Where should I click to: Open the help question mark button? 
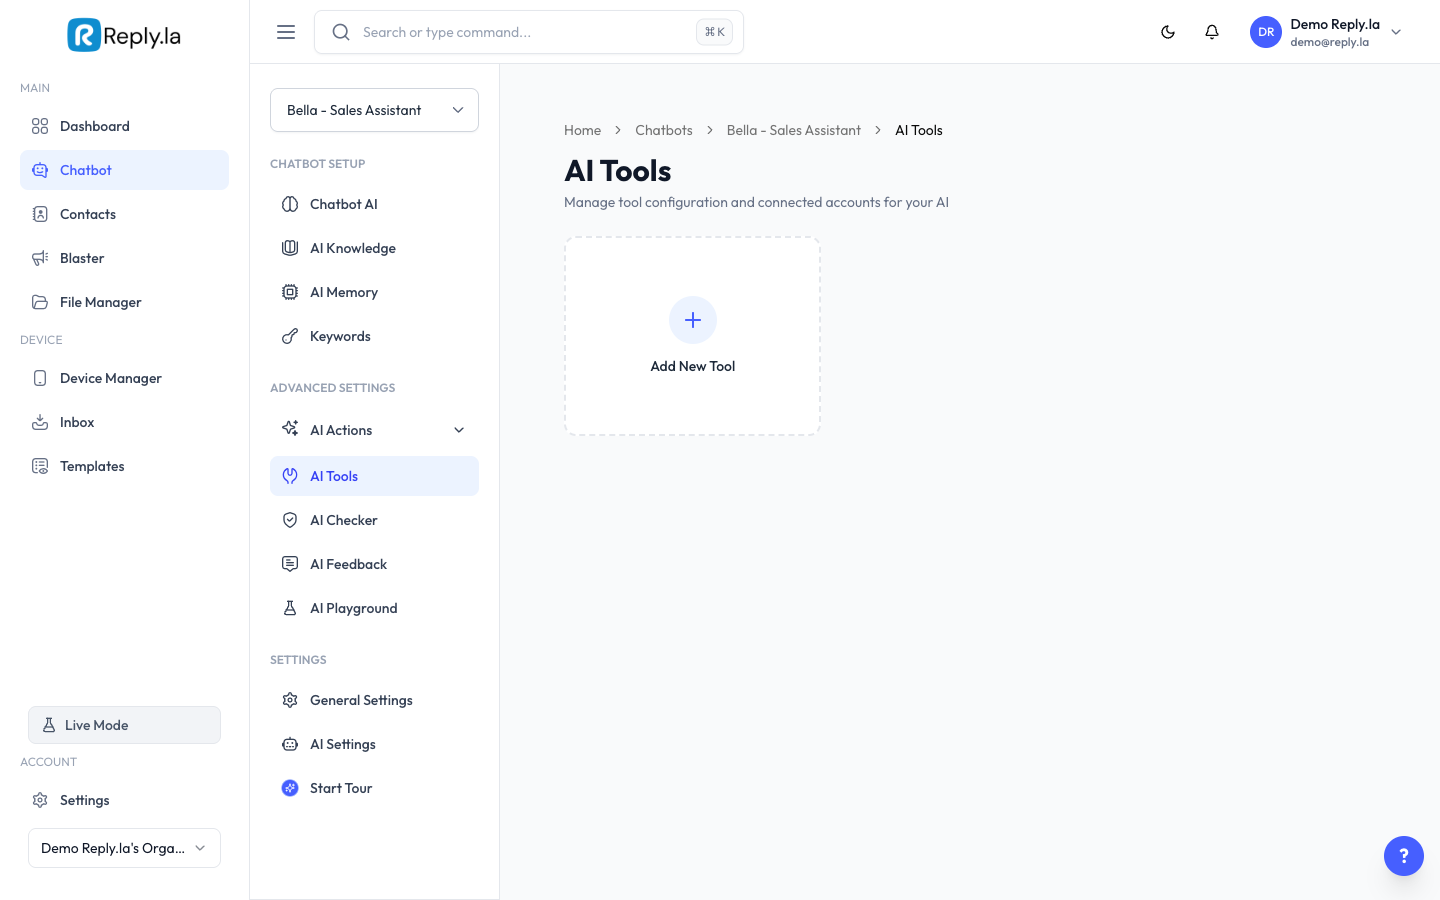(1404, 856)
